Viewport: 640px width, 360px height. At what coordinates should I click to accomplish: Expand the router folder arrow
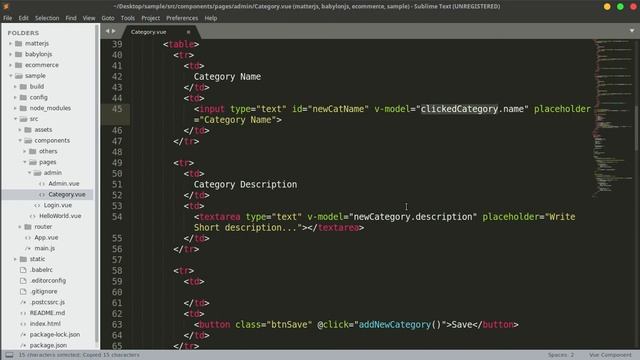tap(20, 227)
